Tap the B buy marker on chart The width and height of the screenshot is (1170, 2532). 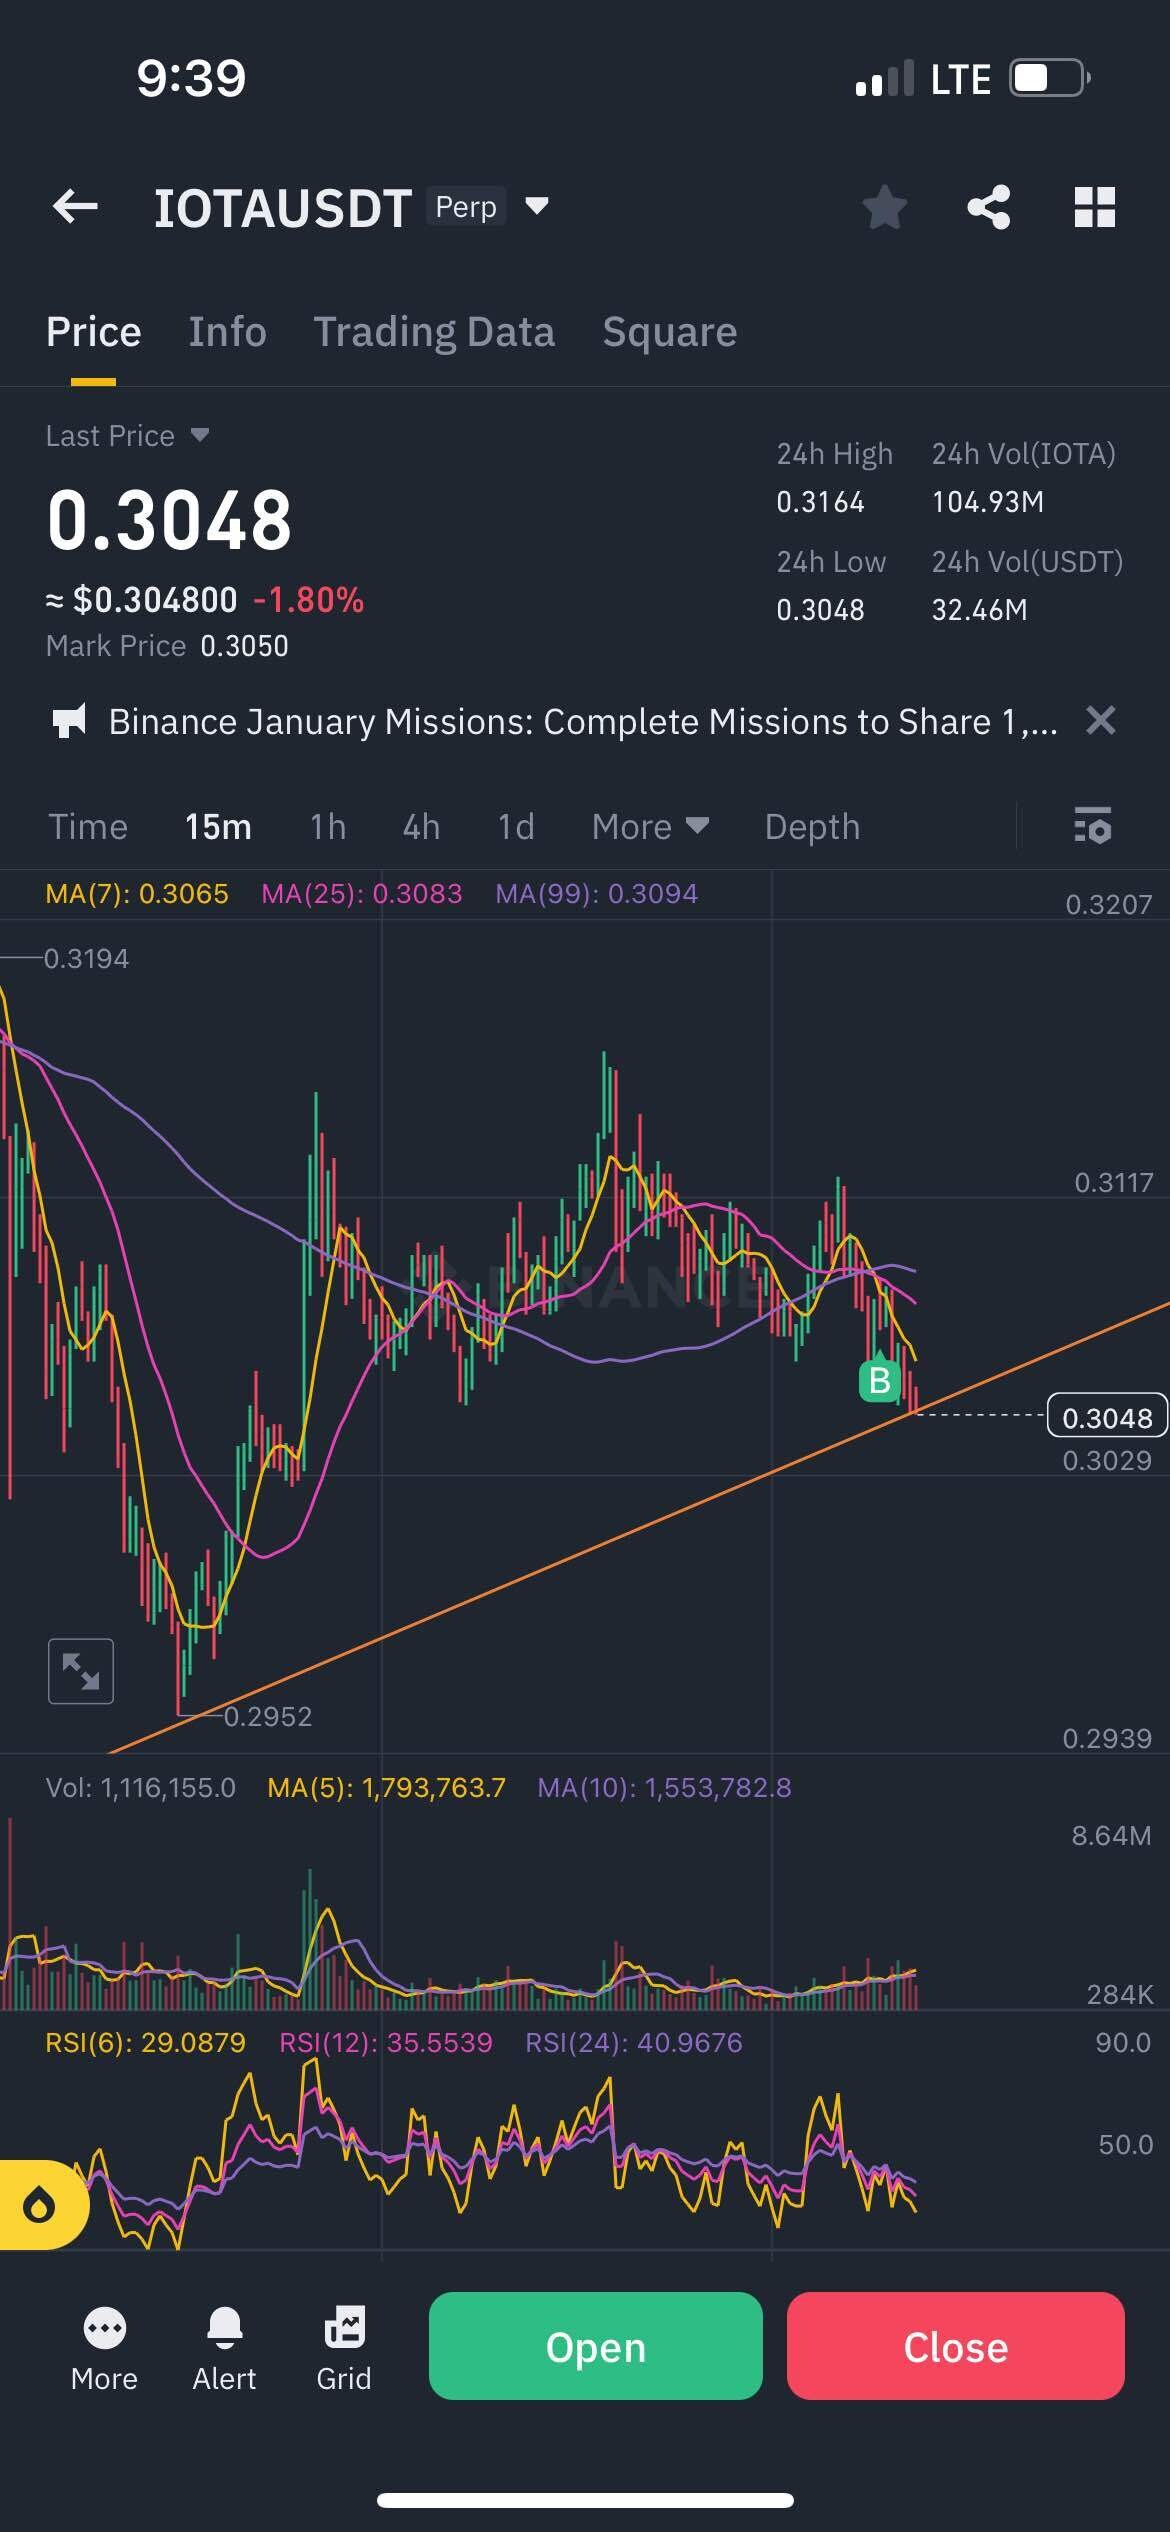click(x=879, y=1380)
